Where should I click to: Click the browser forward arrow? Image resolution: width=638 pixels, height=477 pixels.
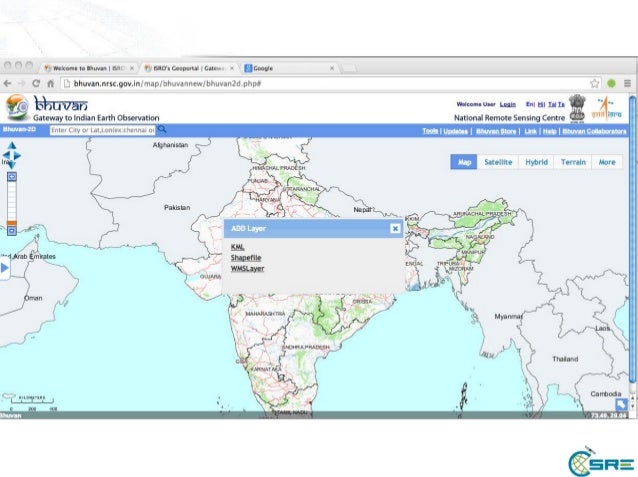(22, 83)
